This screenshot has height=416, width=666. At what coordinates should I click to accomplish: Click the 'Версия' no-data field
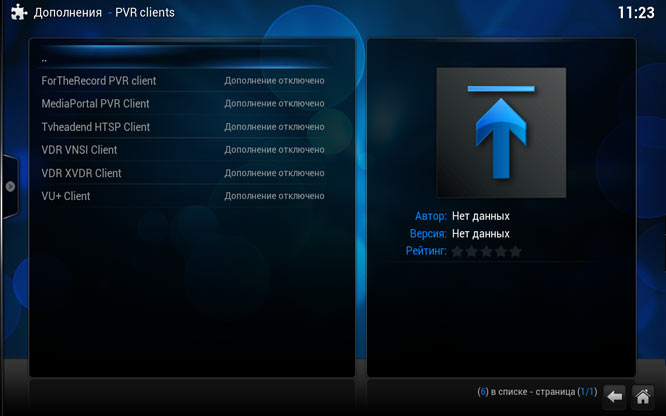pos(481,233)
